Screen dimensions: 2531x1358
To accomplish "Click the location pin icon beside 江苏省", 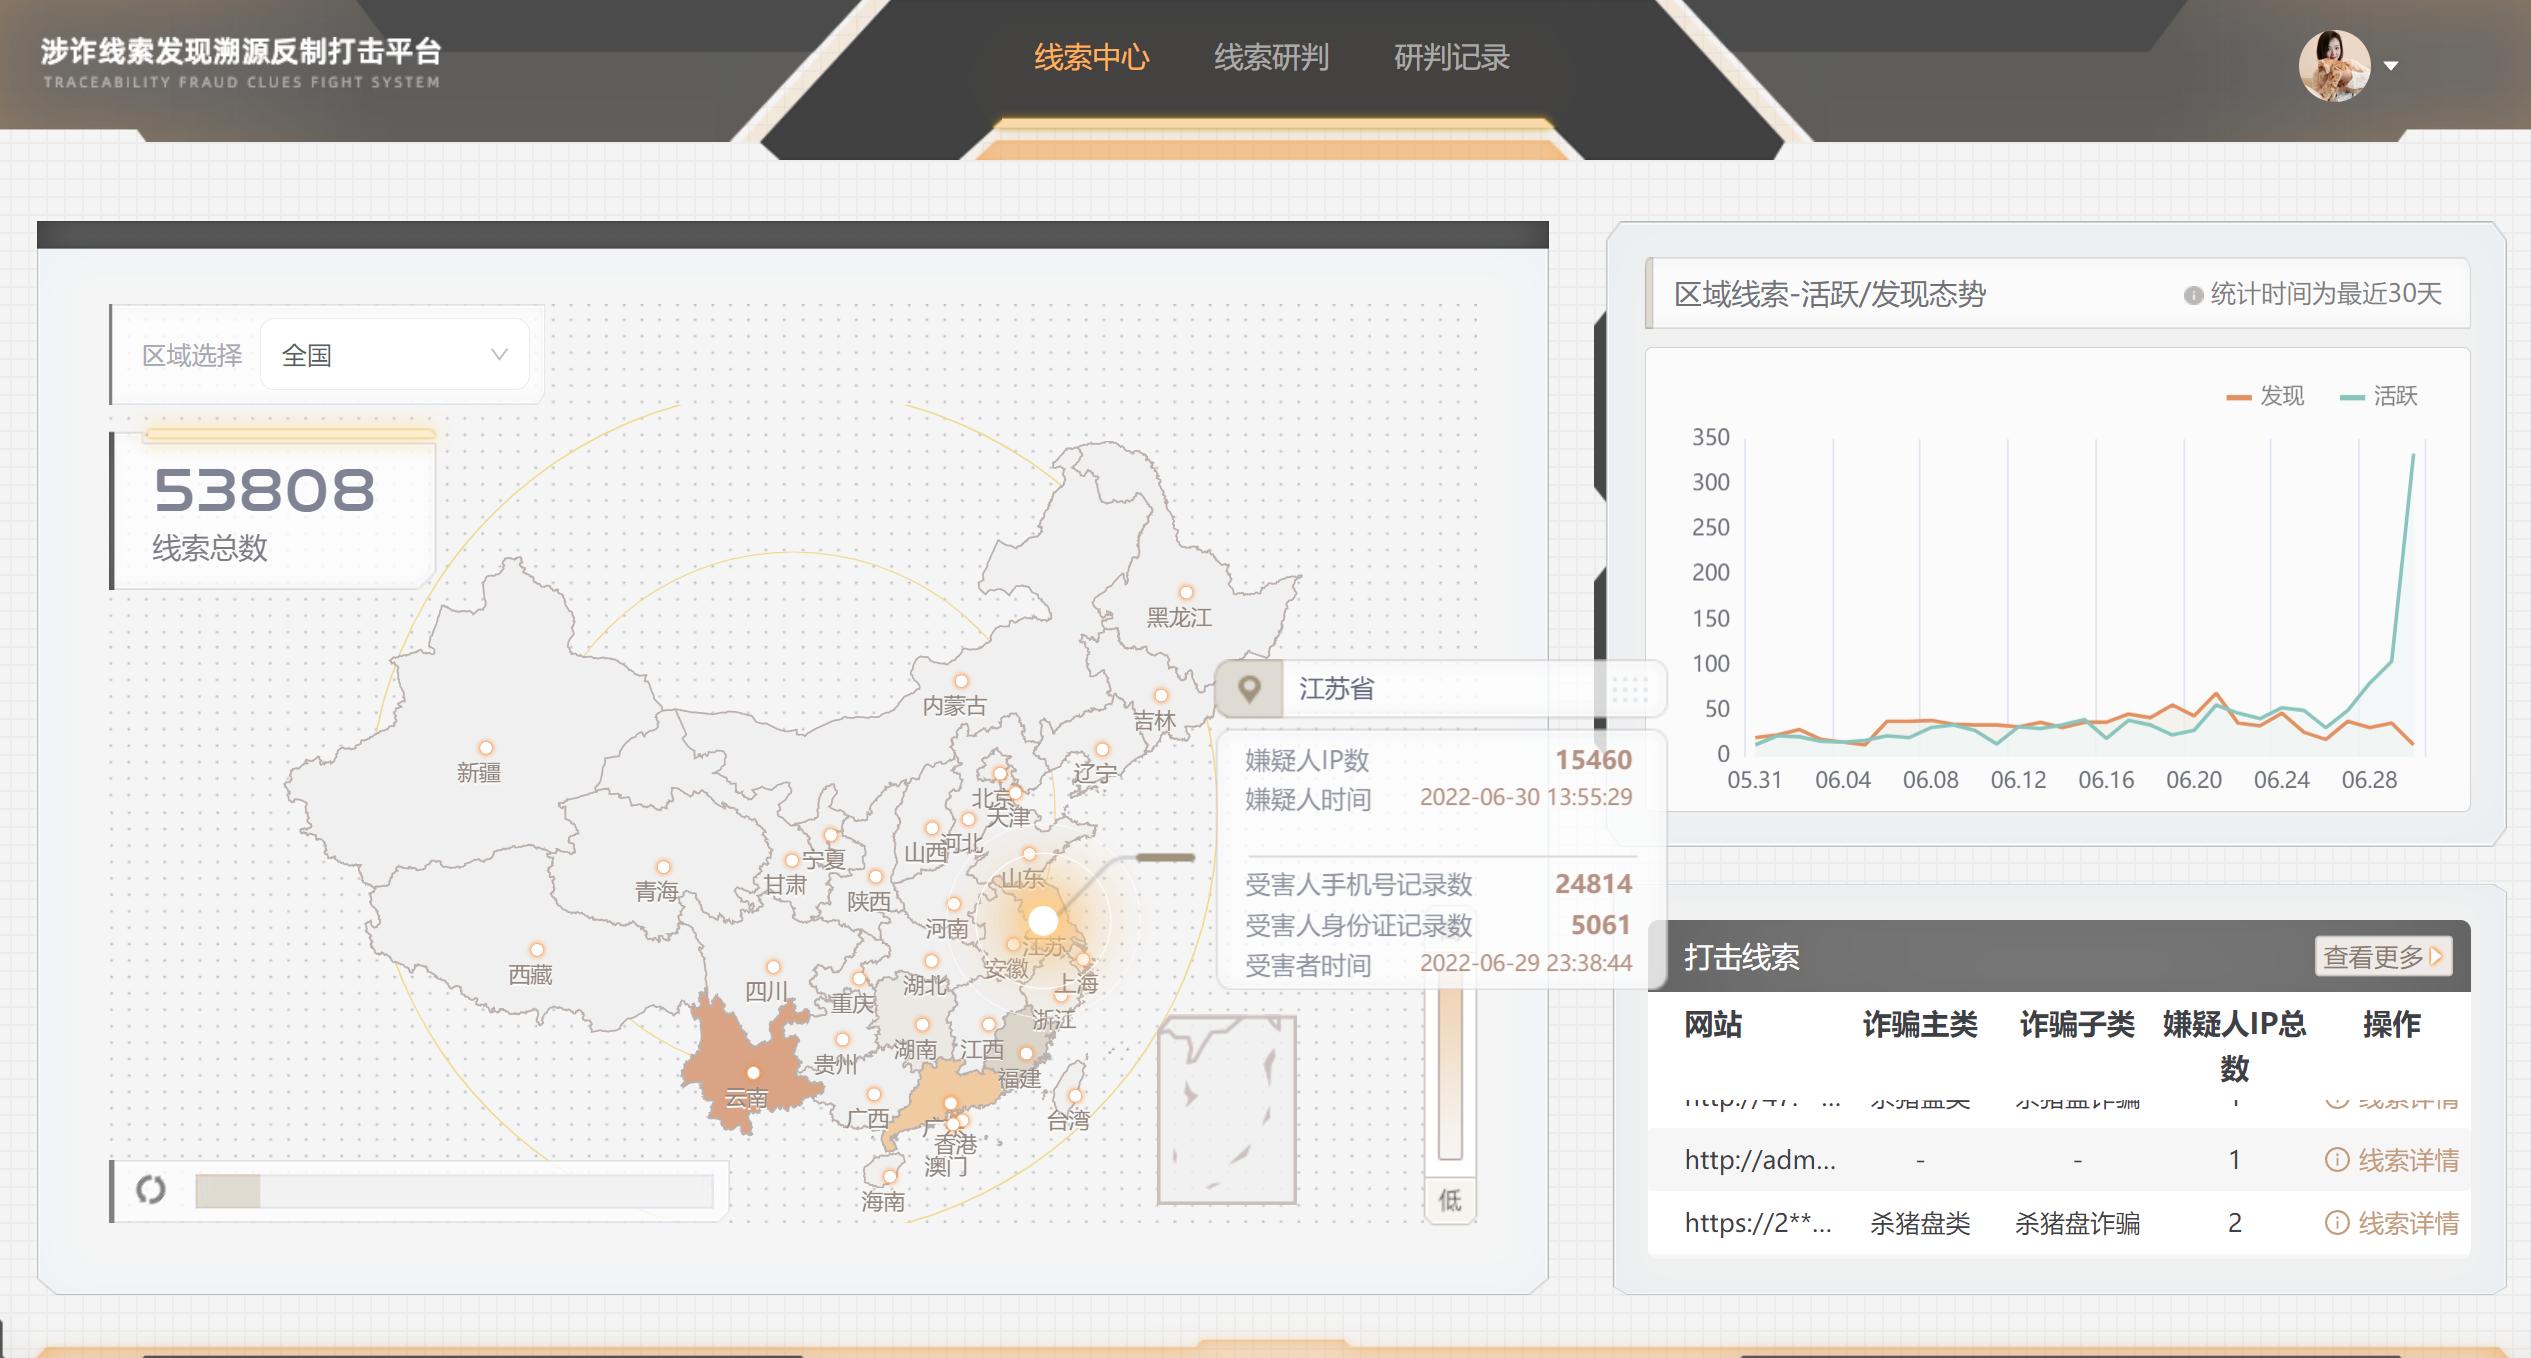I will point(1249,689).
